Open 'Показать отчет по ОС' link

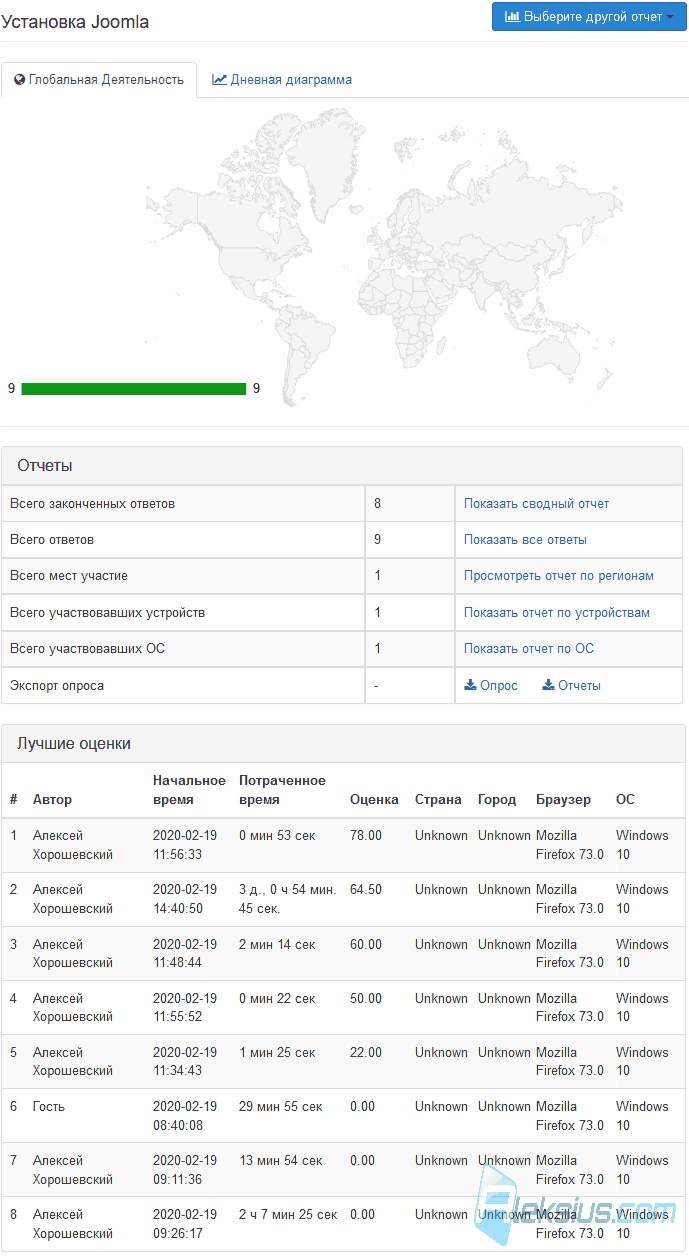(x=529, y=648)
